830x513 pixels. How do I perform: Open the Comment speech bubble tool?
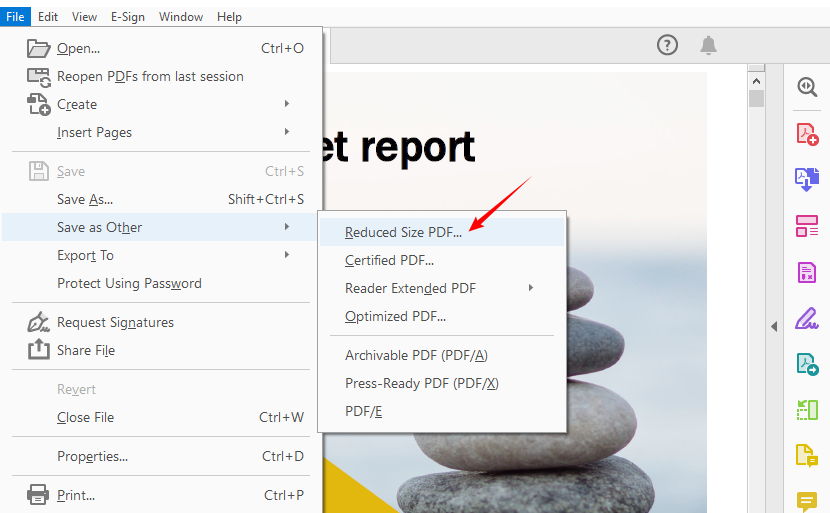point(807,501)
